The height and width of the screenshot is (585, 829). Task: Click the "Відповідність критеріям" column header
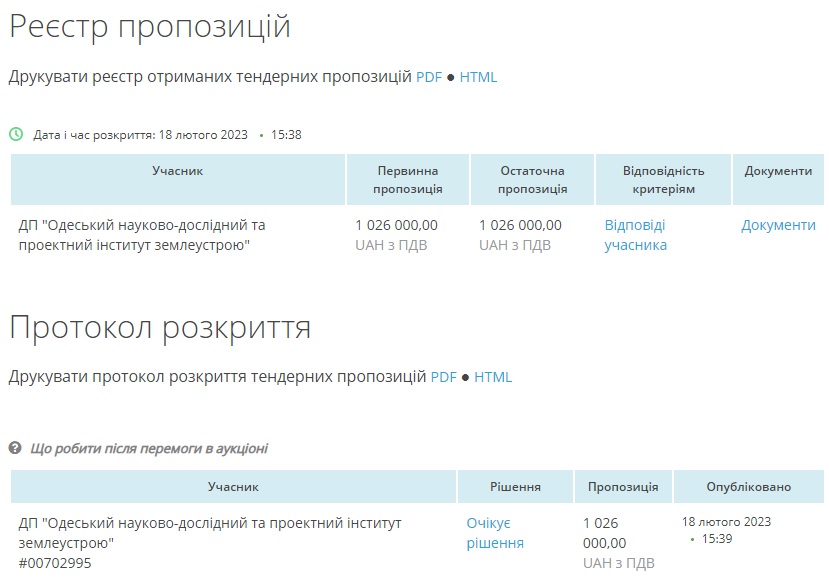tap(663, 180)
